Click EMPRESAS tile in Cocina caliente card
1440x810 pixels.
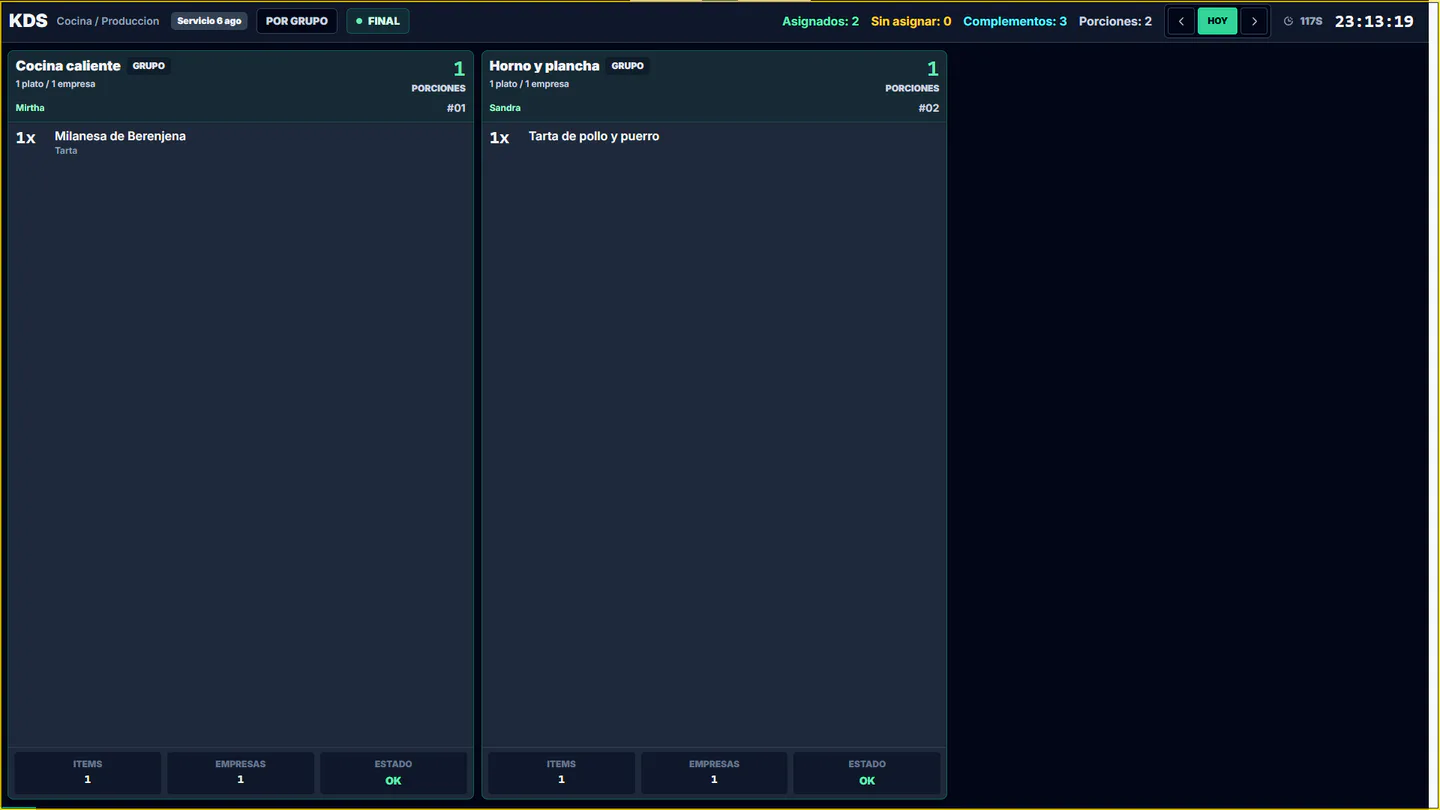pyautogui.click(x=240, y=773)
